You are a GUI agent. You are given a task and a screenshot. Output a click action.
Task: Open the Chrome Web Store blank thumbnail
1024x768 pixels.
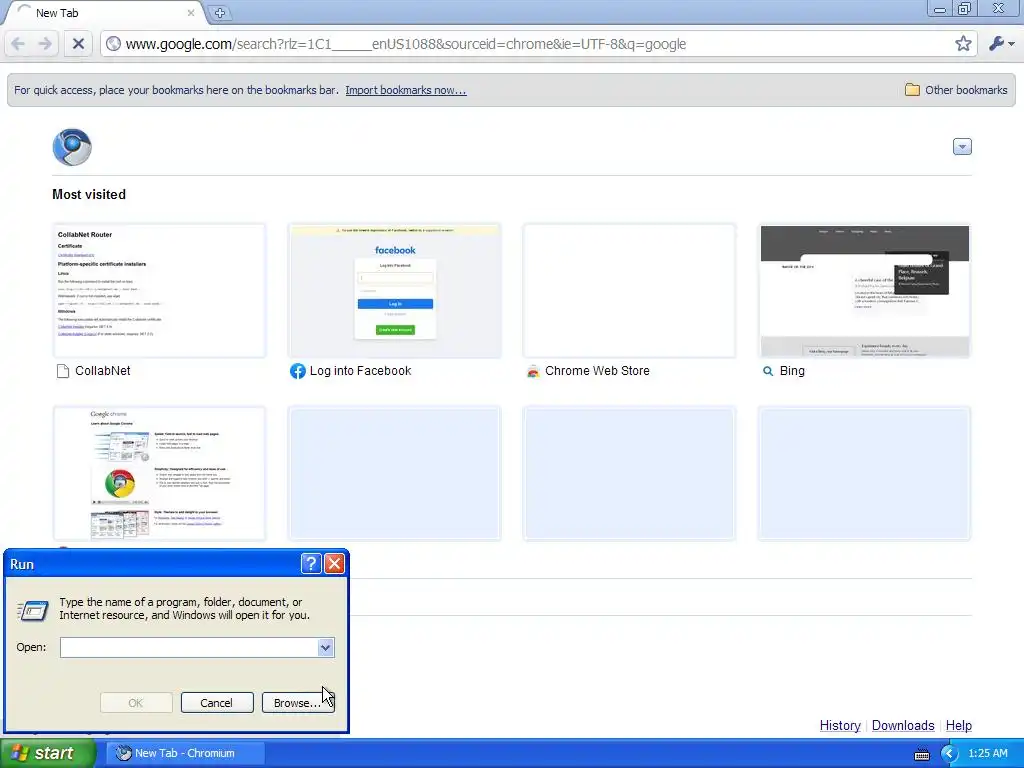(x=630, y=291)
